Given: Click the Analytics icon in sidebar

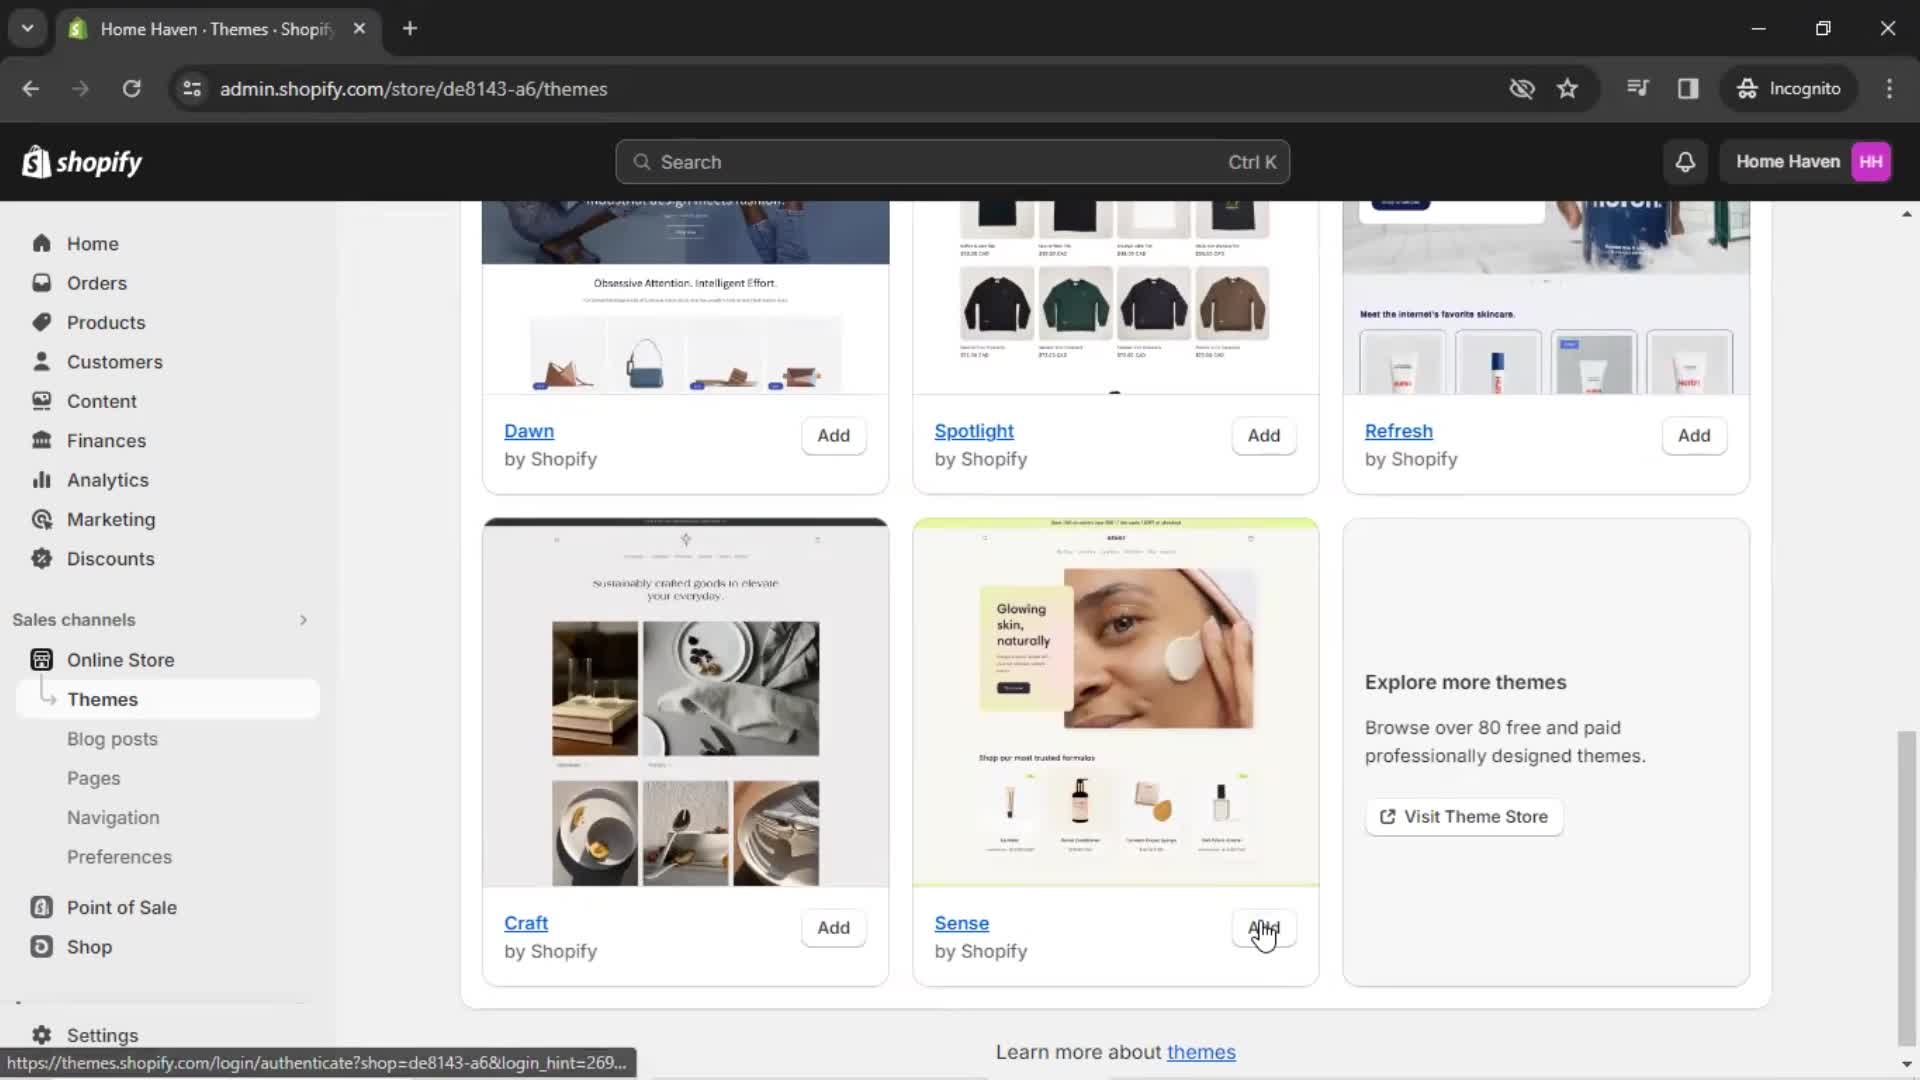Looking at the screenshot, I should point(40,479).
